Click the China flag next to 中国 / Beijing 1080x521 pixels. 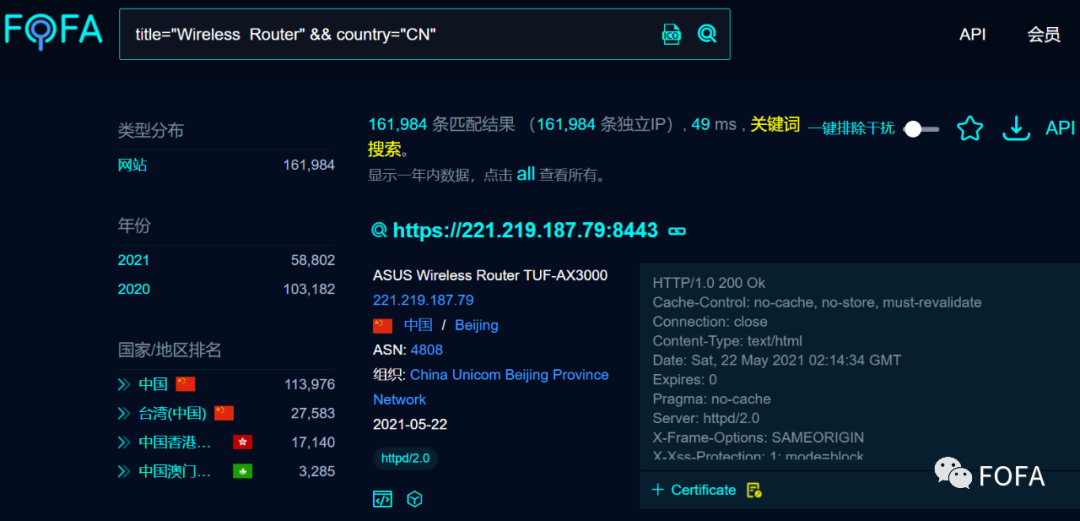(x=382, y=325)
